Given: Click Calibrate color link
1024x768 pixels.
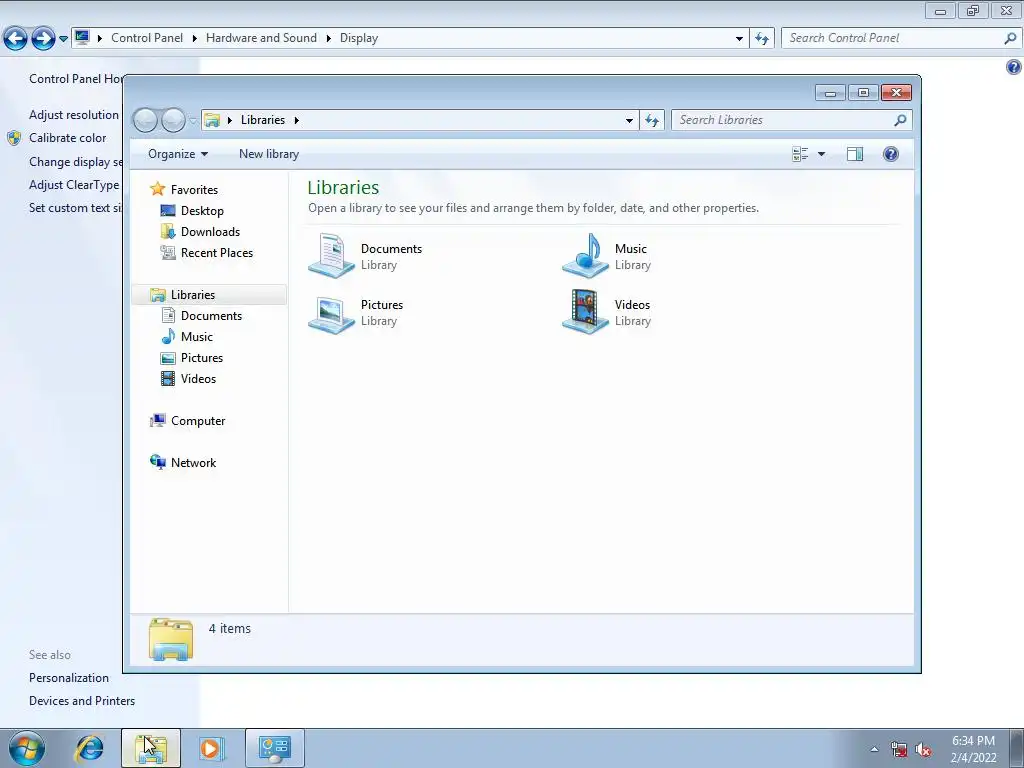Looking at the screenshot, I should pyautogui.click(x=67, y=138).
